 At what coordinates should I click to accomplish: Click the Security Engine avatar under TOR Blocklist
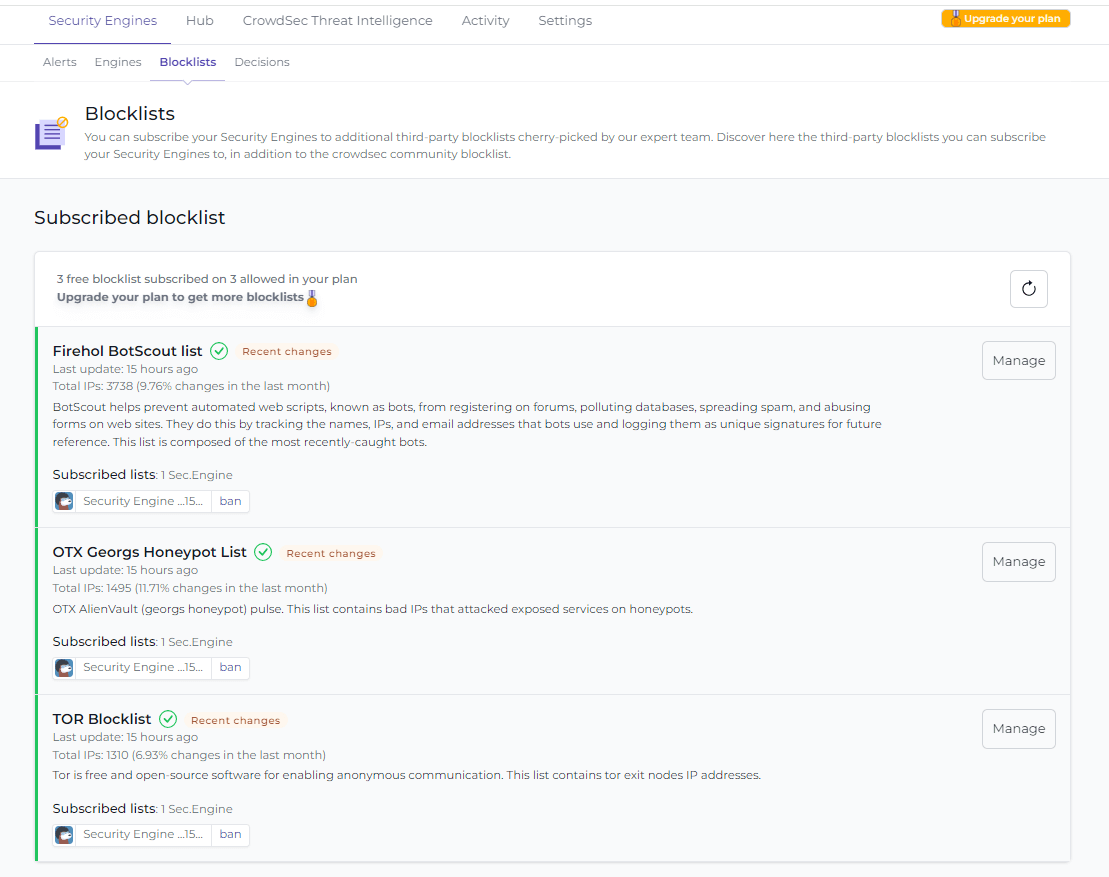pos(64,834)
